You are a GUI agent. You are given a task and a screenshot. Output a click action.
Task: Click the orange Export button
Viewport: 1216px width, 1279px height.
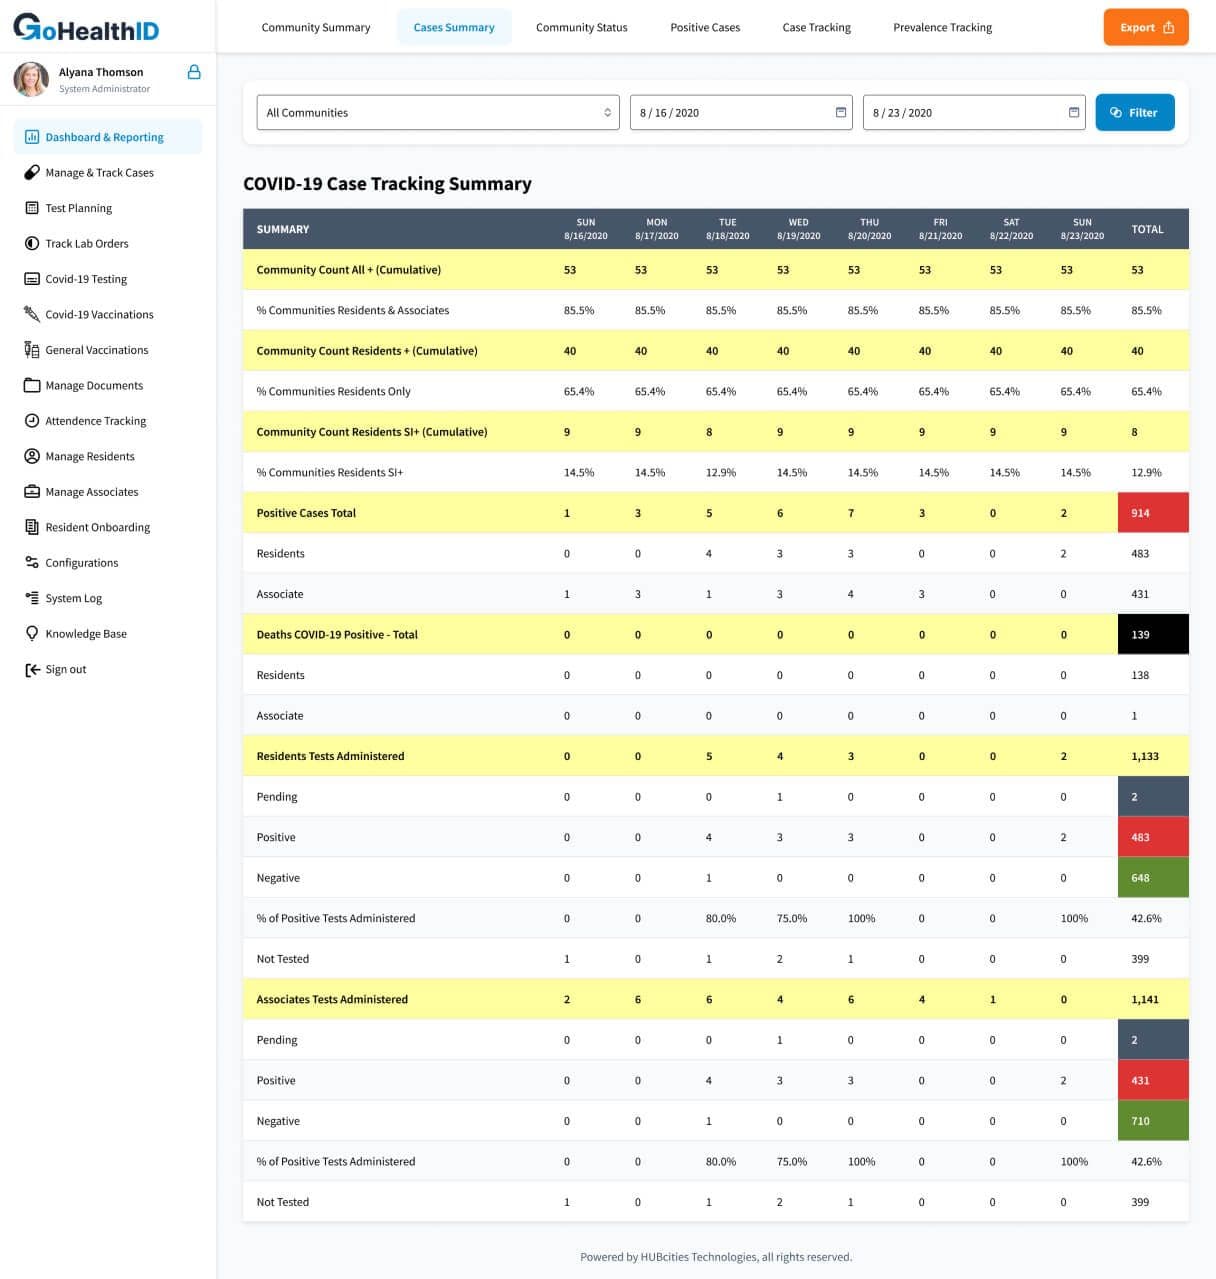tap(1146, 27)
